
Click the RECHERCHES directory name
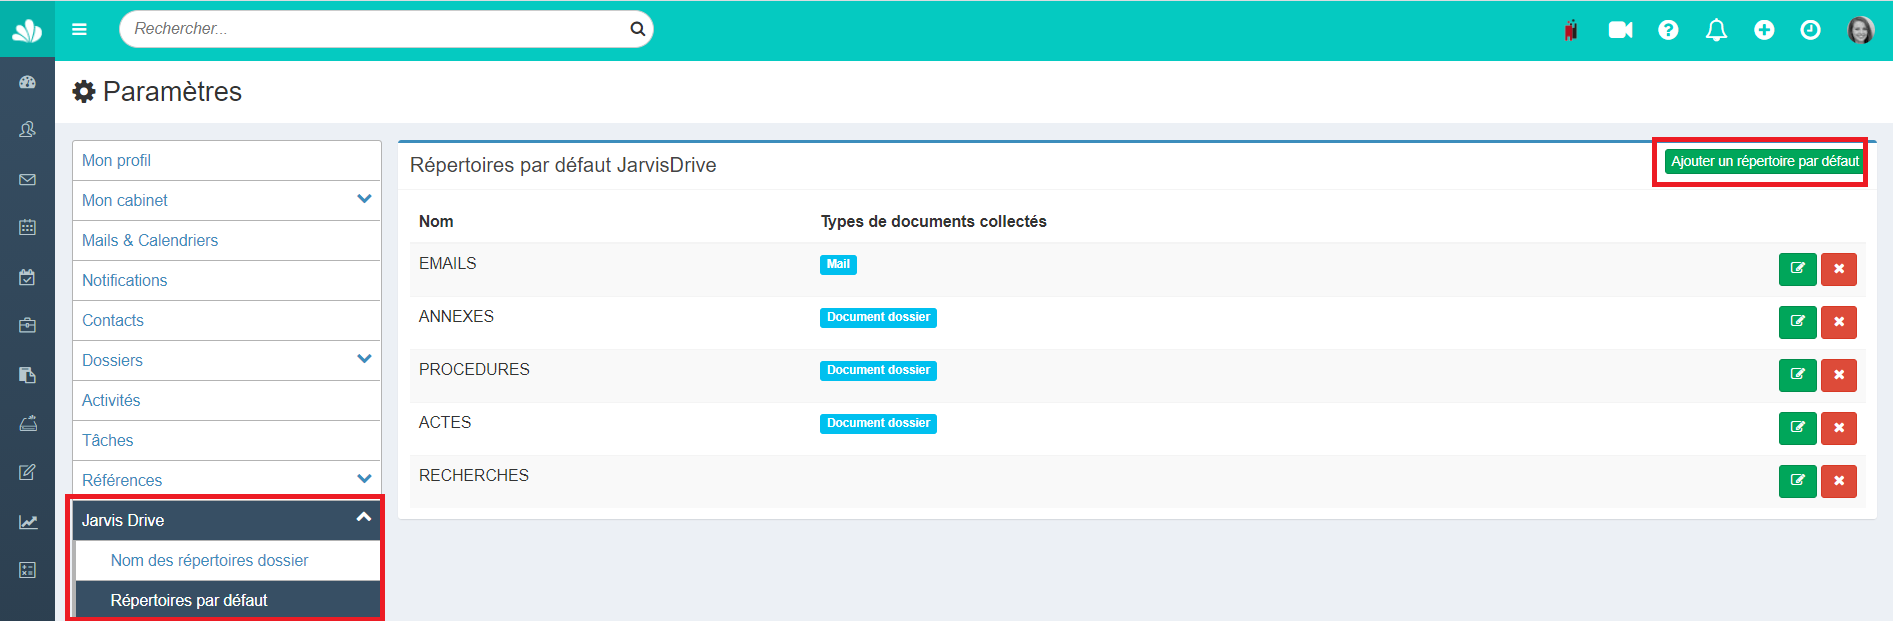474,475
